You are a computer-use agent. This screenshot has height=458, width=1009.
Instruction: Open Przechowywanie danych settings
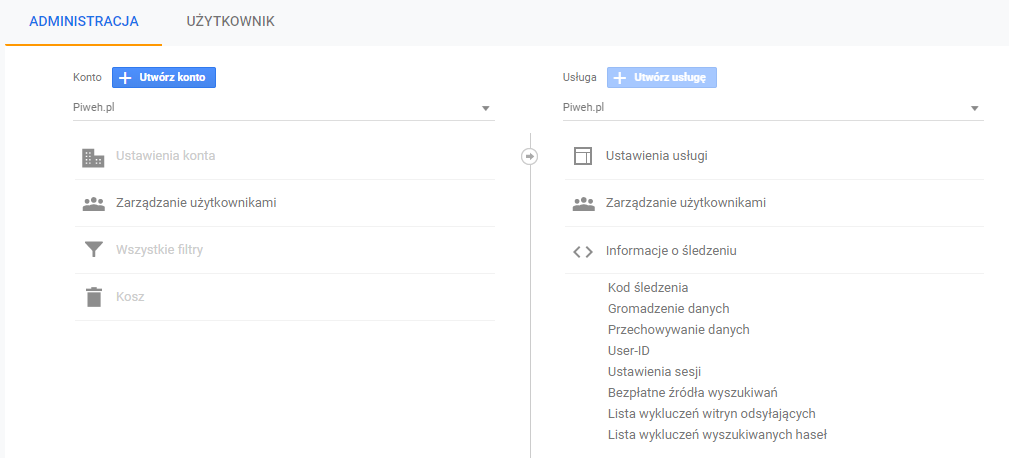[x=678, y=329]
